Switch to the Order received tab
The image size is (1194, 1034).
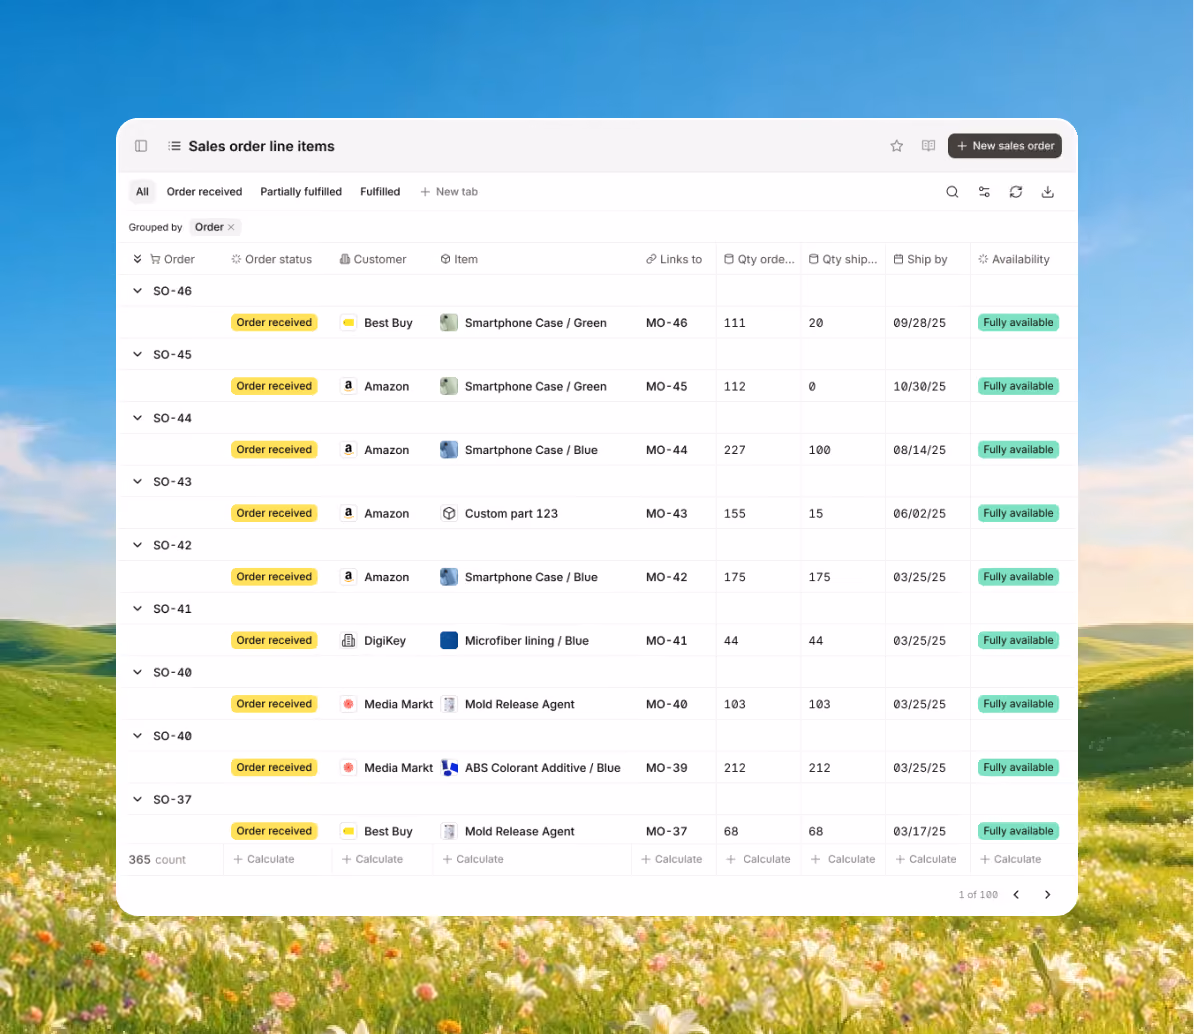click(204, 192)
